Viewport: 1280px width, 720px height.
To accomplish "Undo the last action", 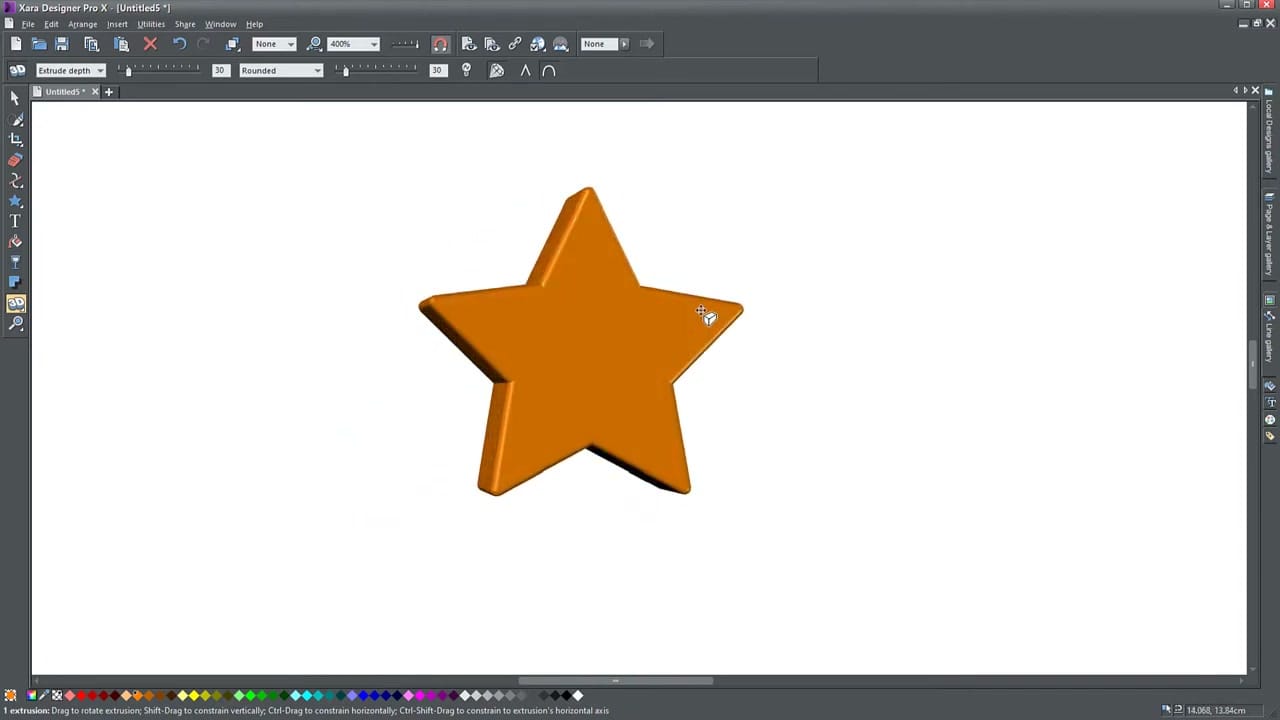I will tap(179, 43).
